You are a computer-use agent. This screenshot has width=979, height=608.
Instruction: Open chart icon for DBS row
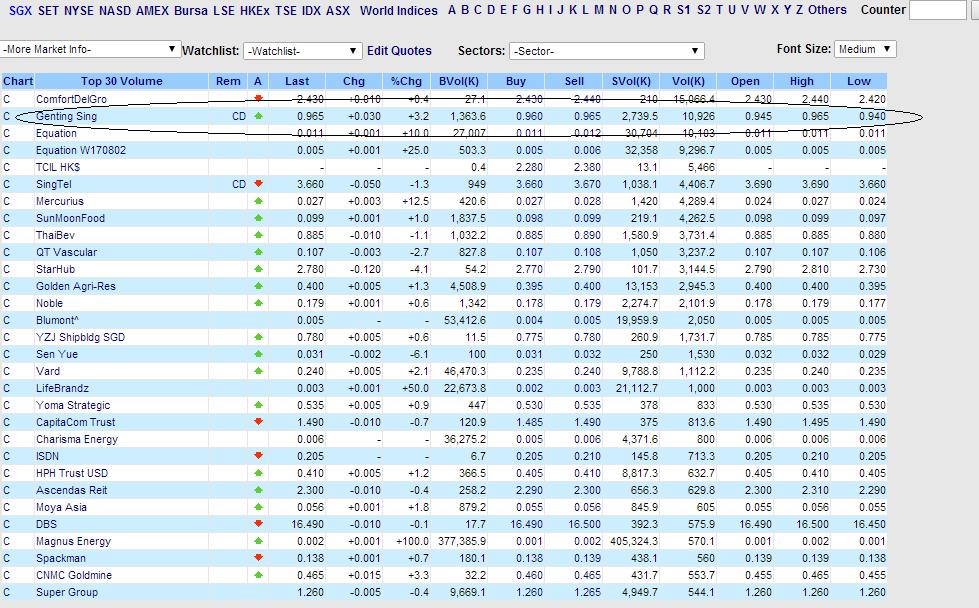click(x=7, y=524)
